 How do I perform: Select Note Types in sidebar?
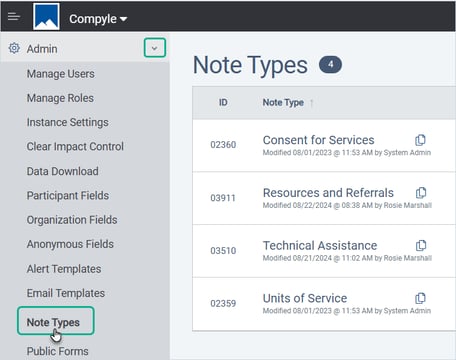tap(56, 321)
